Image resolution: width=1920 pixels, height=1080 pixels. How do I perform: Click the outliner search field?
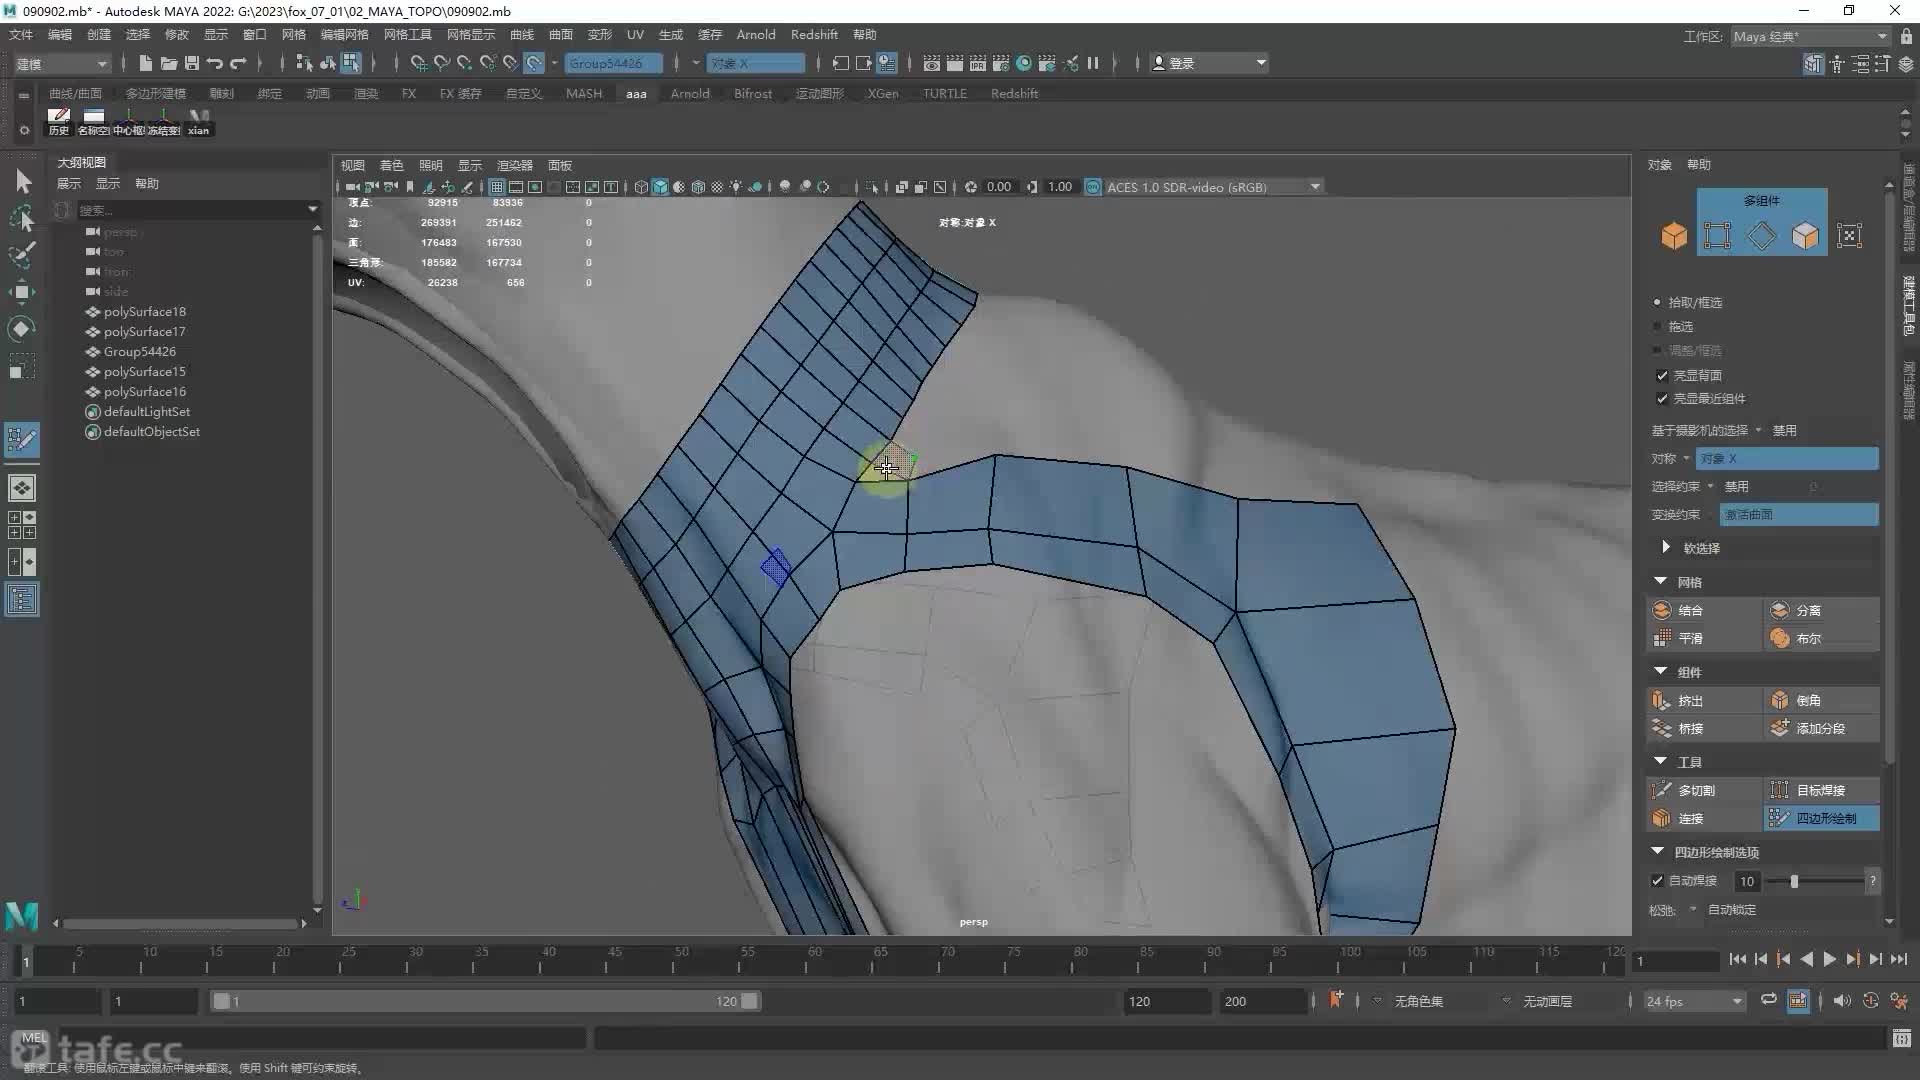(x=190, y=210)
